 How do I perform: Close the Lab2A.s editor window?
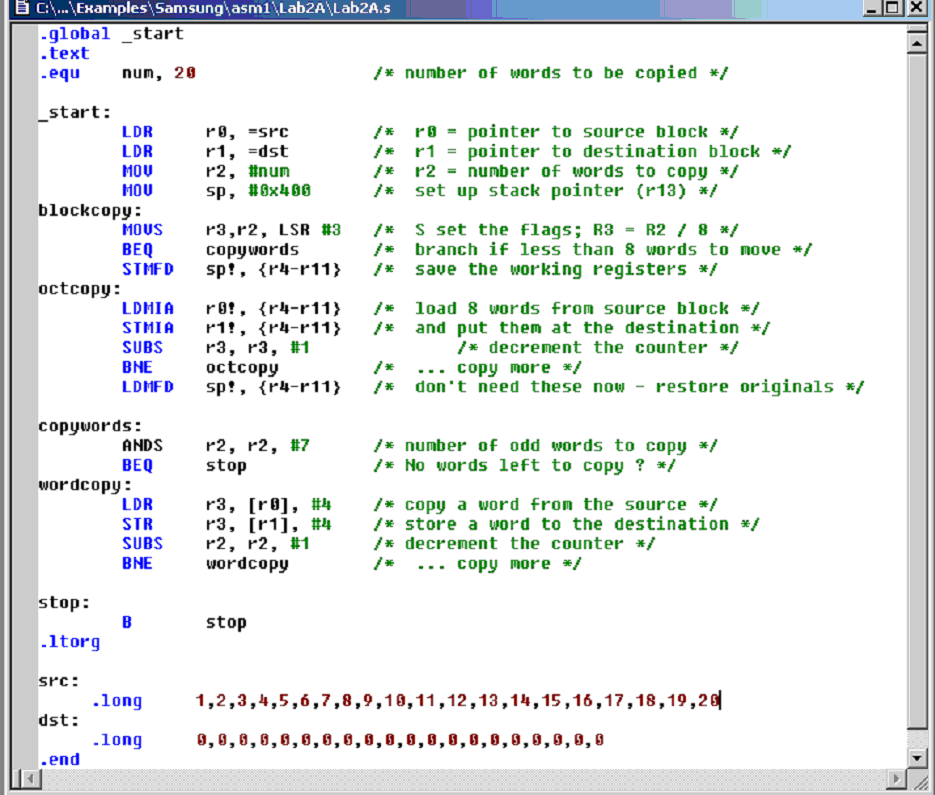point(917,7)
